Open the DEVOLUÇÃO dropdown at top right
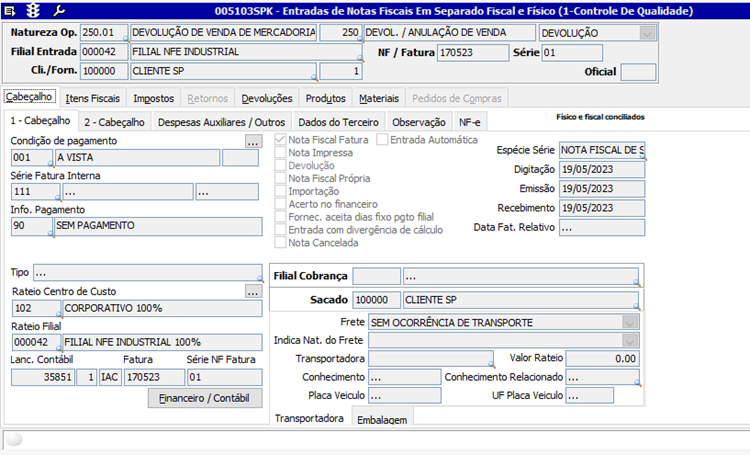750x455 pixels. point(647,33)
